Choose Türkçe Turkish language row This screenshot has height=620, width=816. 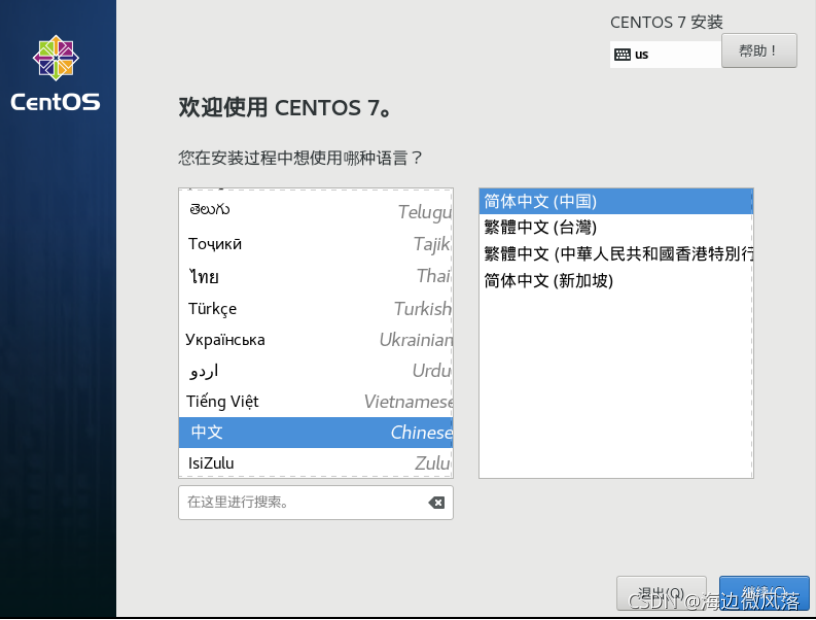pyautogui.click(x=315, y=308)
